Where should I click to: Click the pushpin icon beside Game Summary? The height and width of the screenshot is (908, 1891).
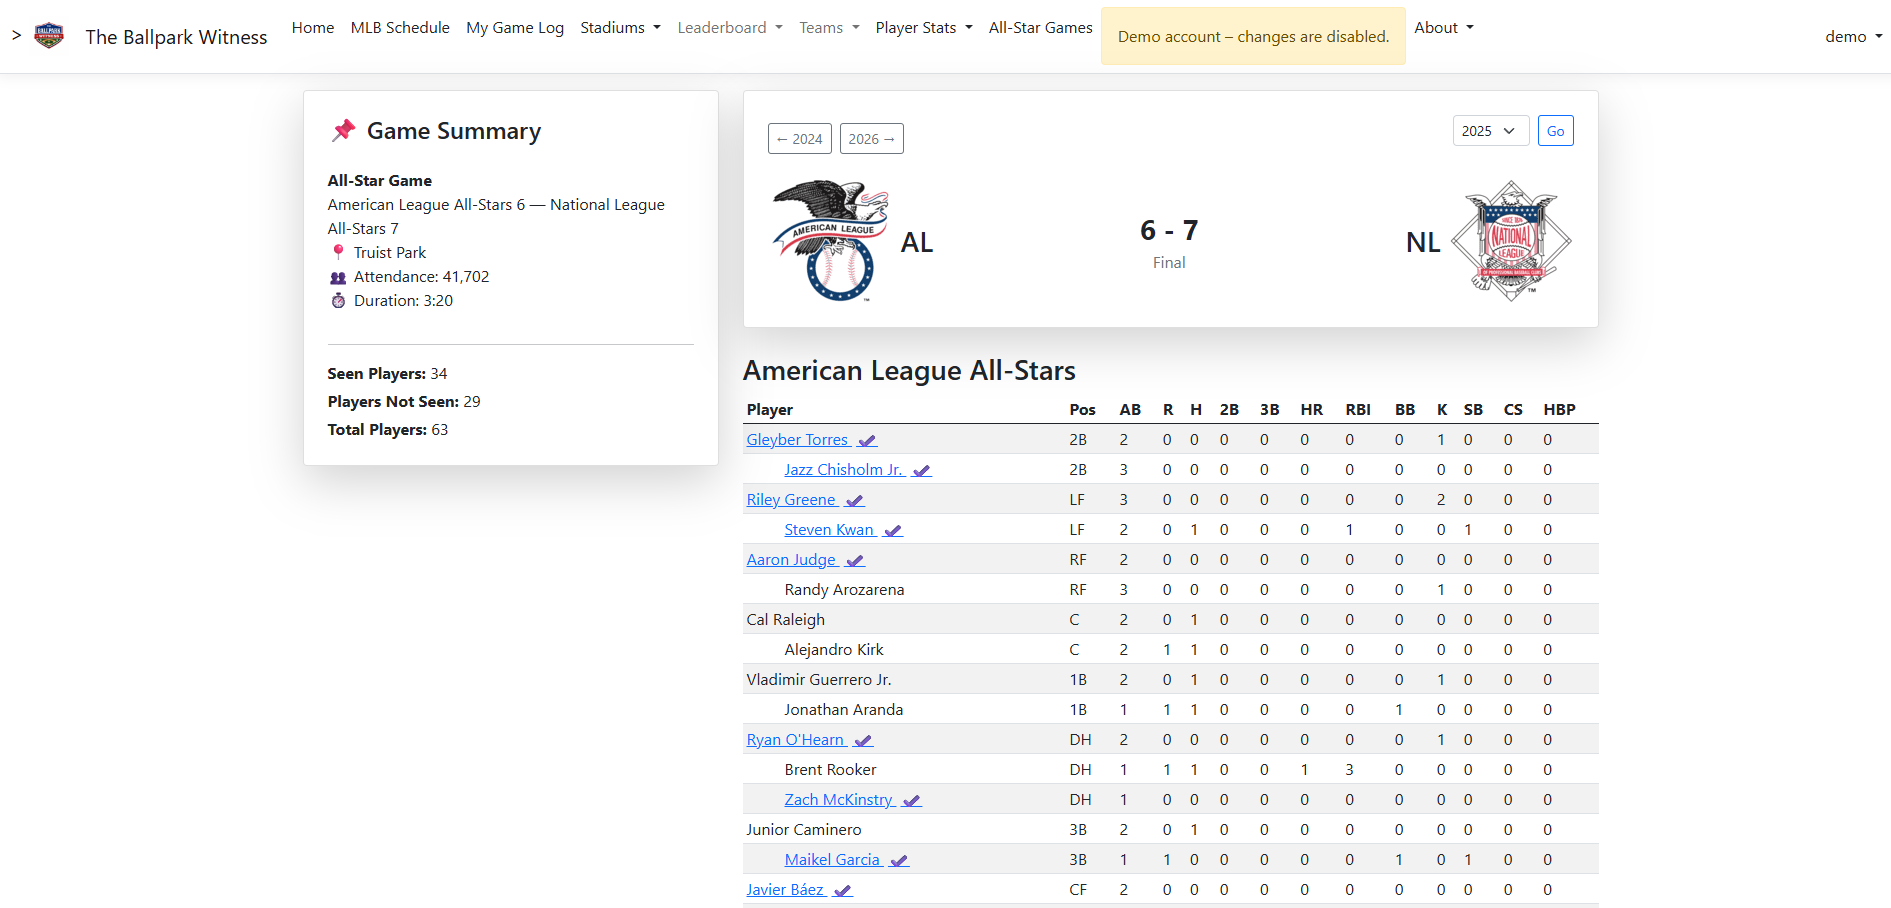click(344, 131)
